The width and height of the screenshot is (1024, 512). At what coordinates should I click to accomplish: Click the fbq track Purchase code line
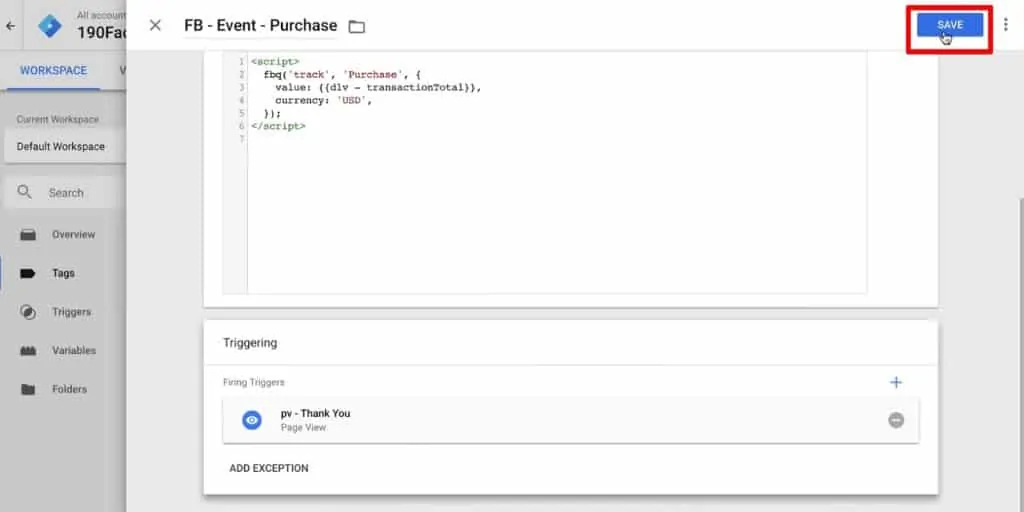click(x=343, y=74)
